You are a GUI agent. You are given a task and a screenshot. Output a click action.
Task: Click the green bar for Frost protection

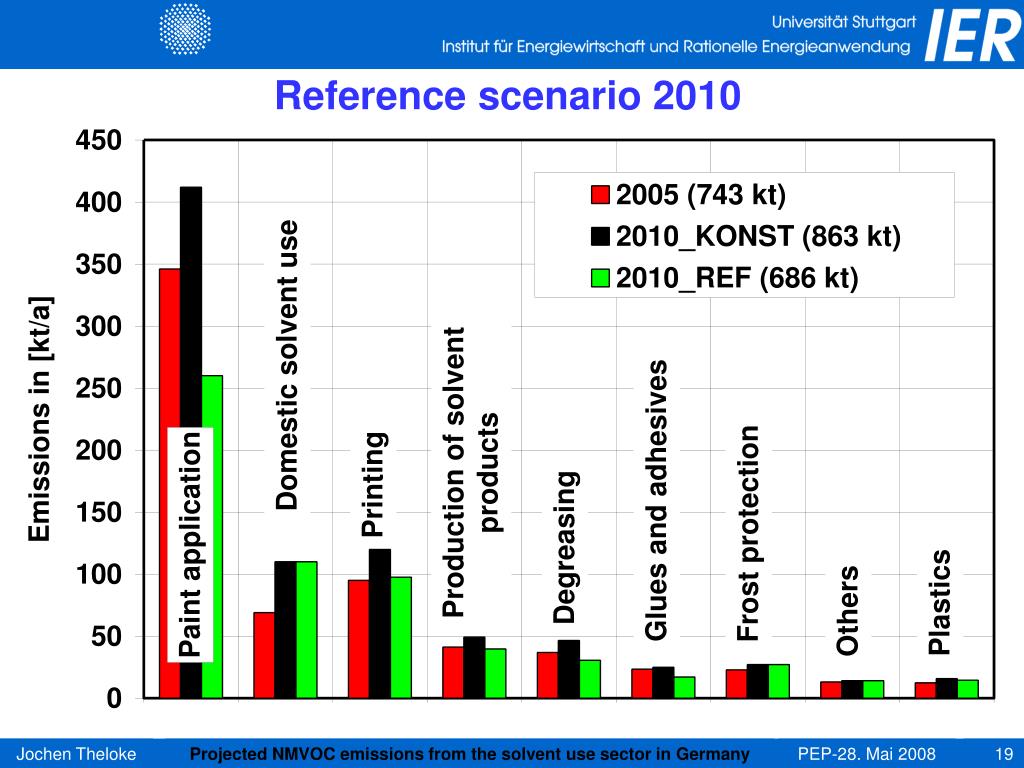[x=779, y=681]
